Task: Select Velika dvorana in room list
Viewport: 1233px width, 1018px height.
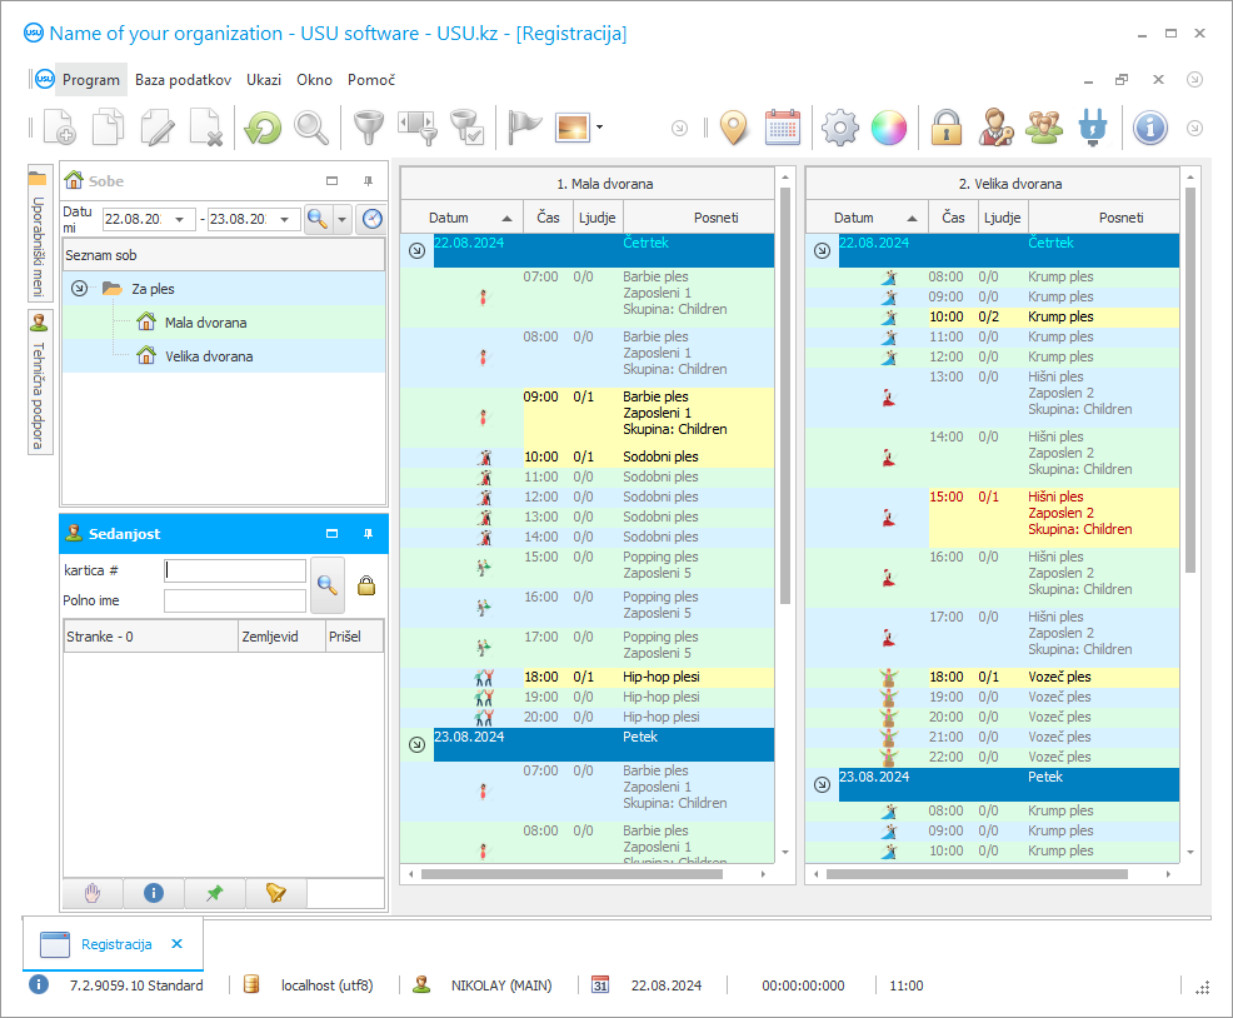Action: [x=208, y=356]
